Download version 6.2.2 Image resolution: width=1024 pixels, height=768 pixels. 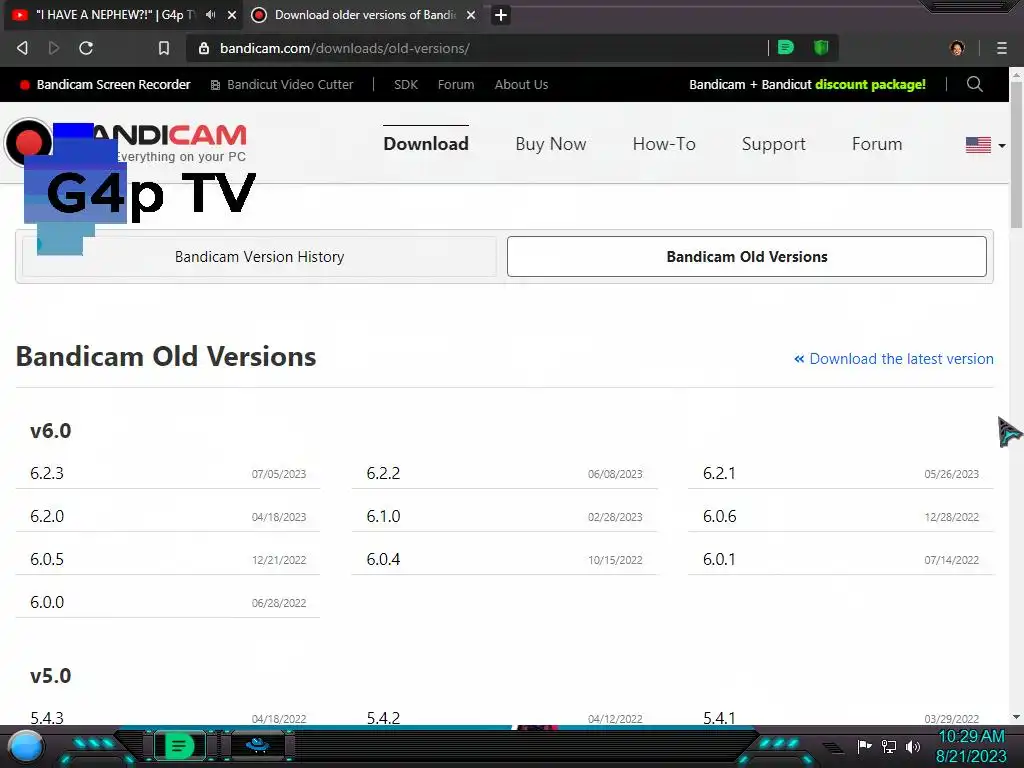tap(504, 473)
